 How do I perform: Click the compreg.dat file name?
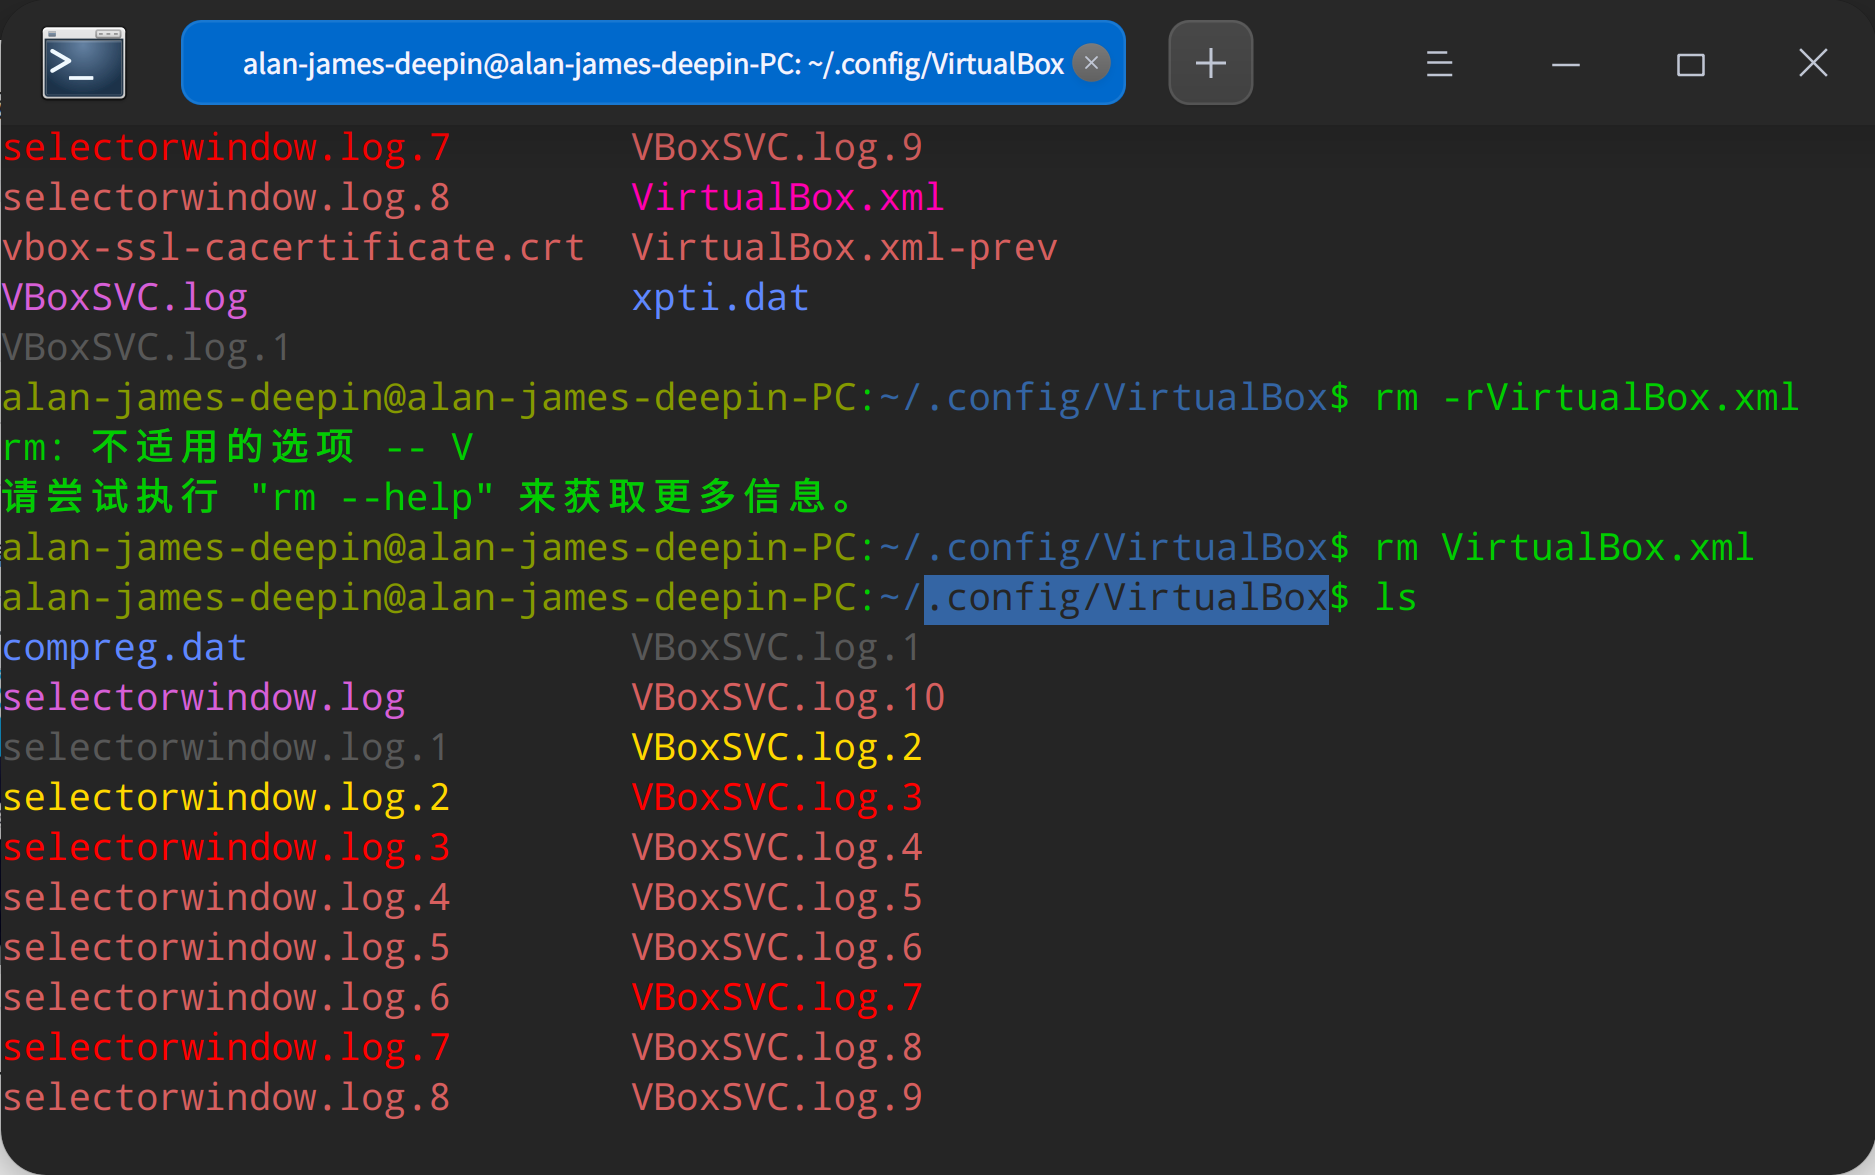(x=124, y=648)
